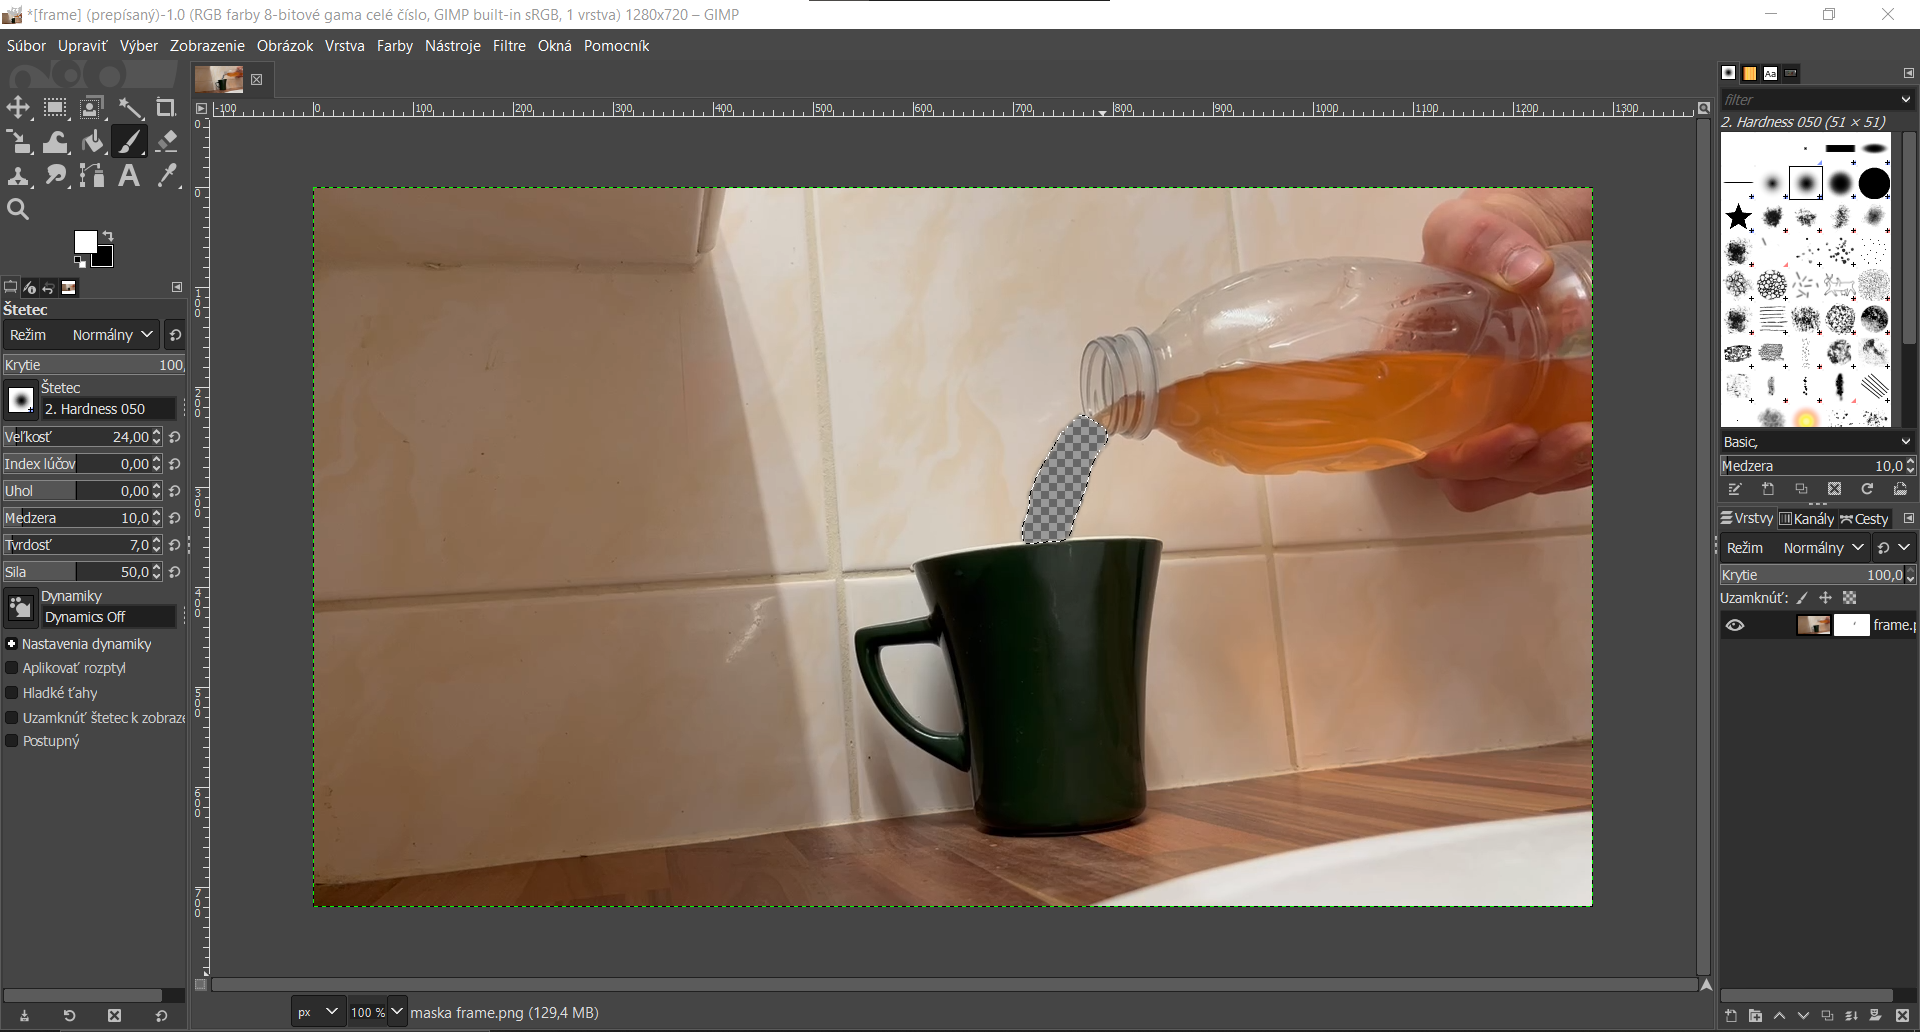This screenshot has width=1920, height=1032.
Task: Open the px units dropdown
Action: 317,1012
